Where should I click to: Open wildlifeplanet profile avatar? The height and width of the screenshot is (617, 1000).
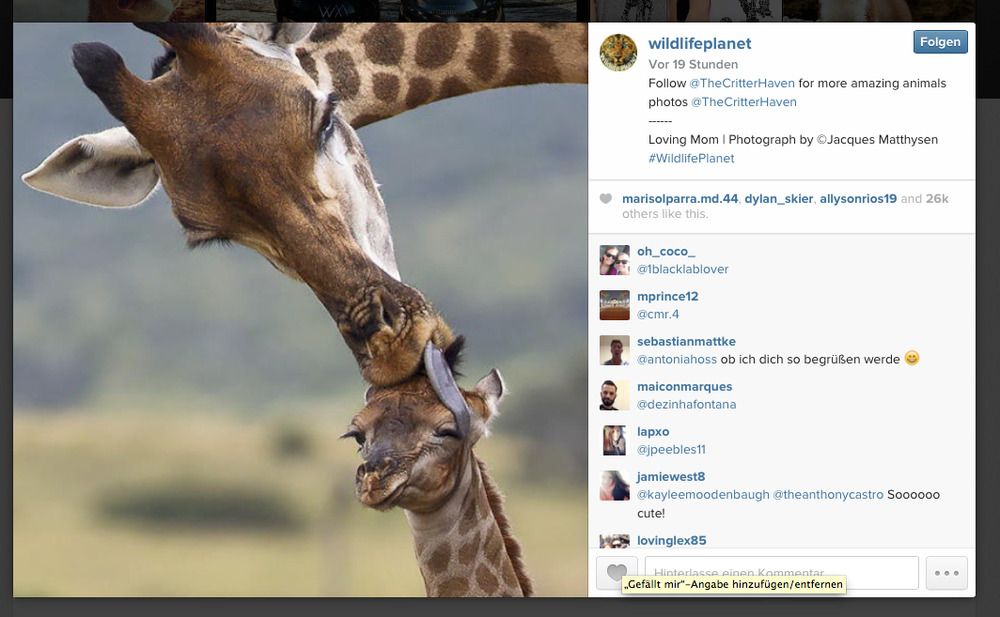pyautogui.click(x=618, y=52)
